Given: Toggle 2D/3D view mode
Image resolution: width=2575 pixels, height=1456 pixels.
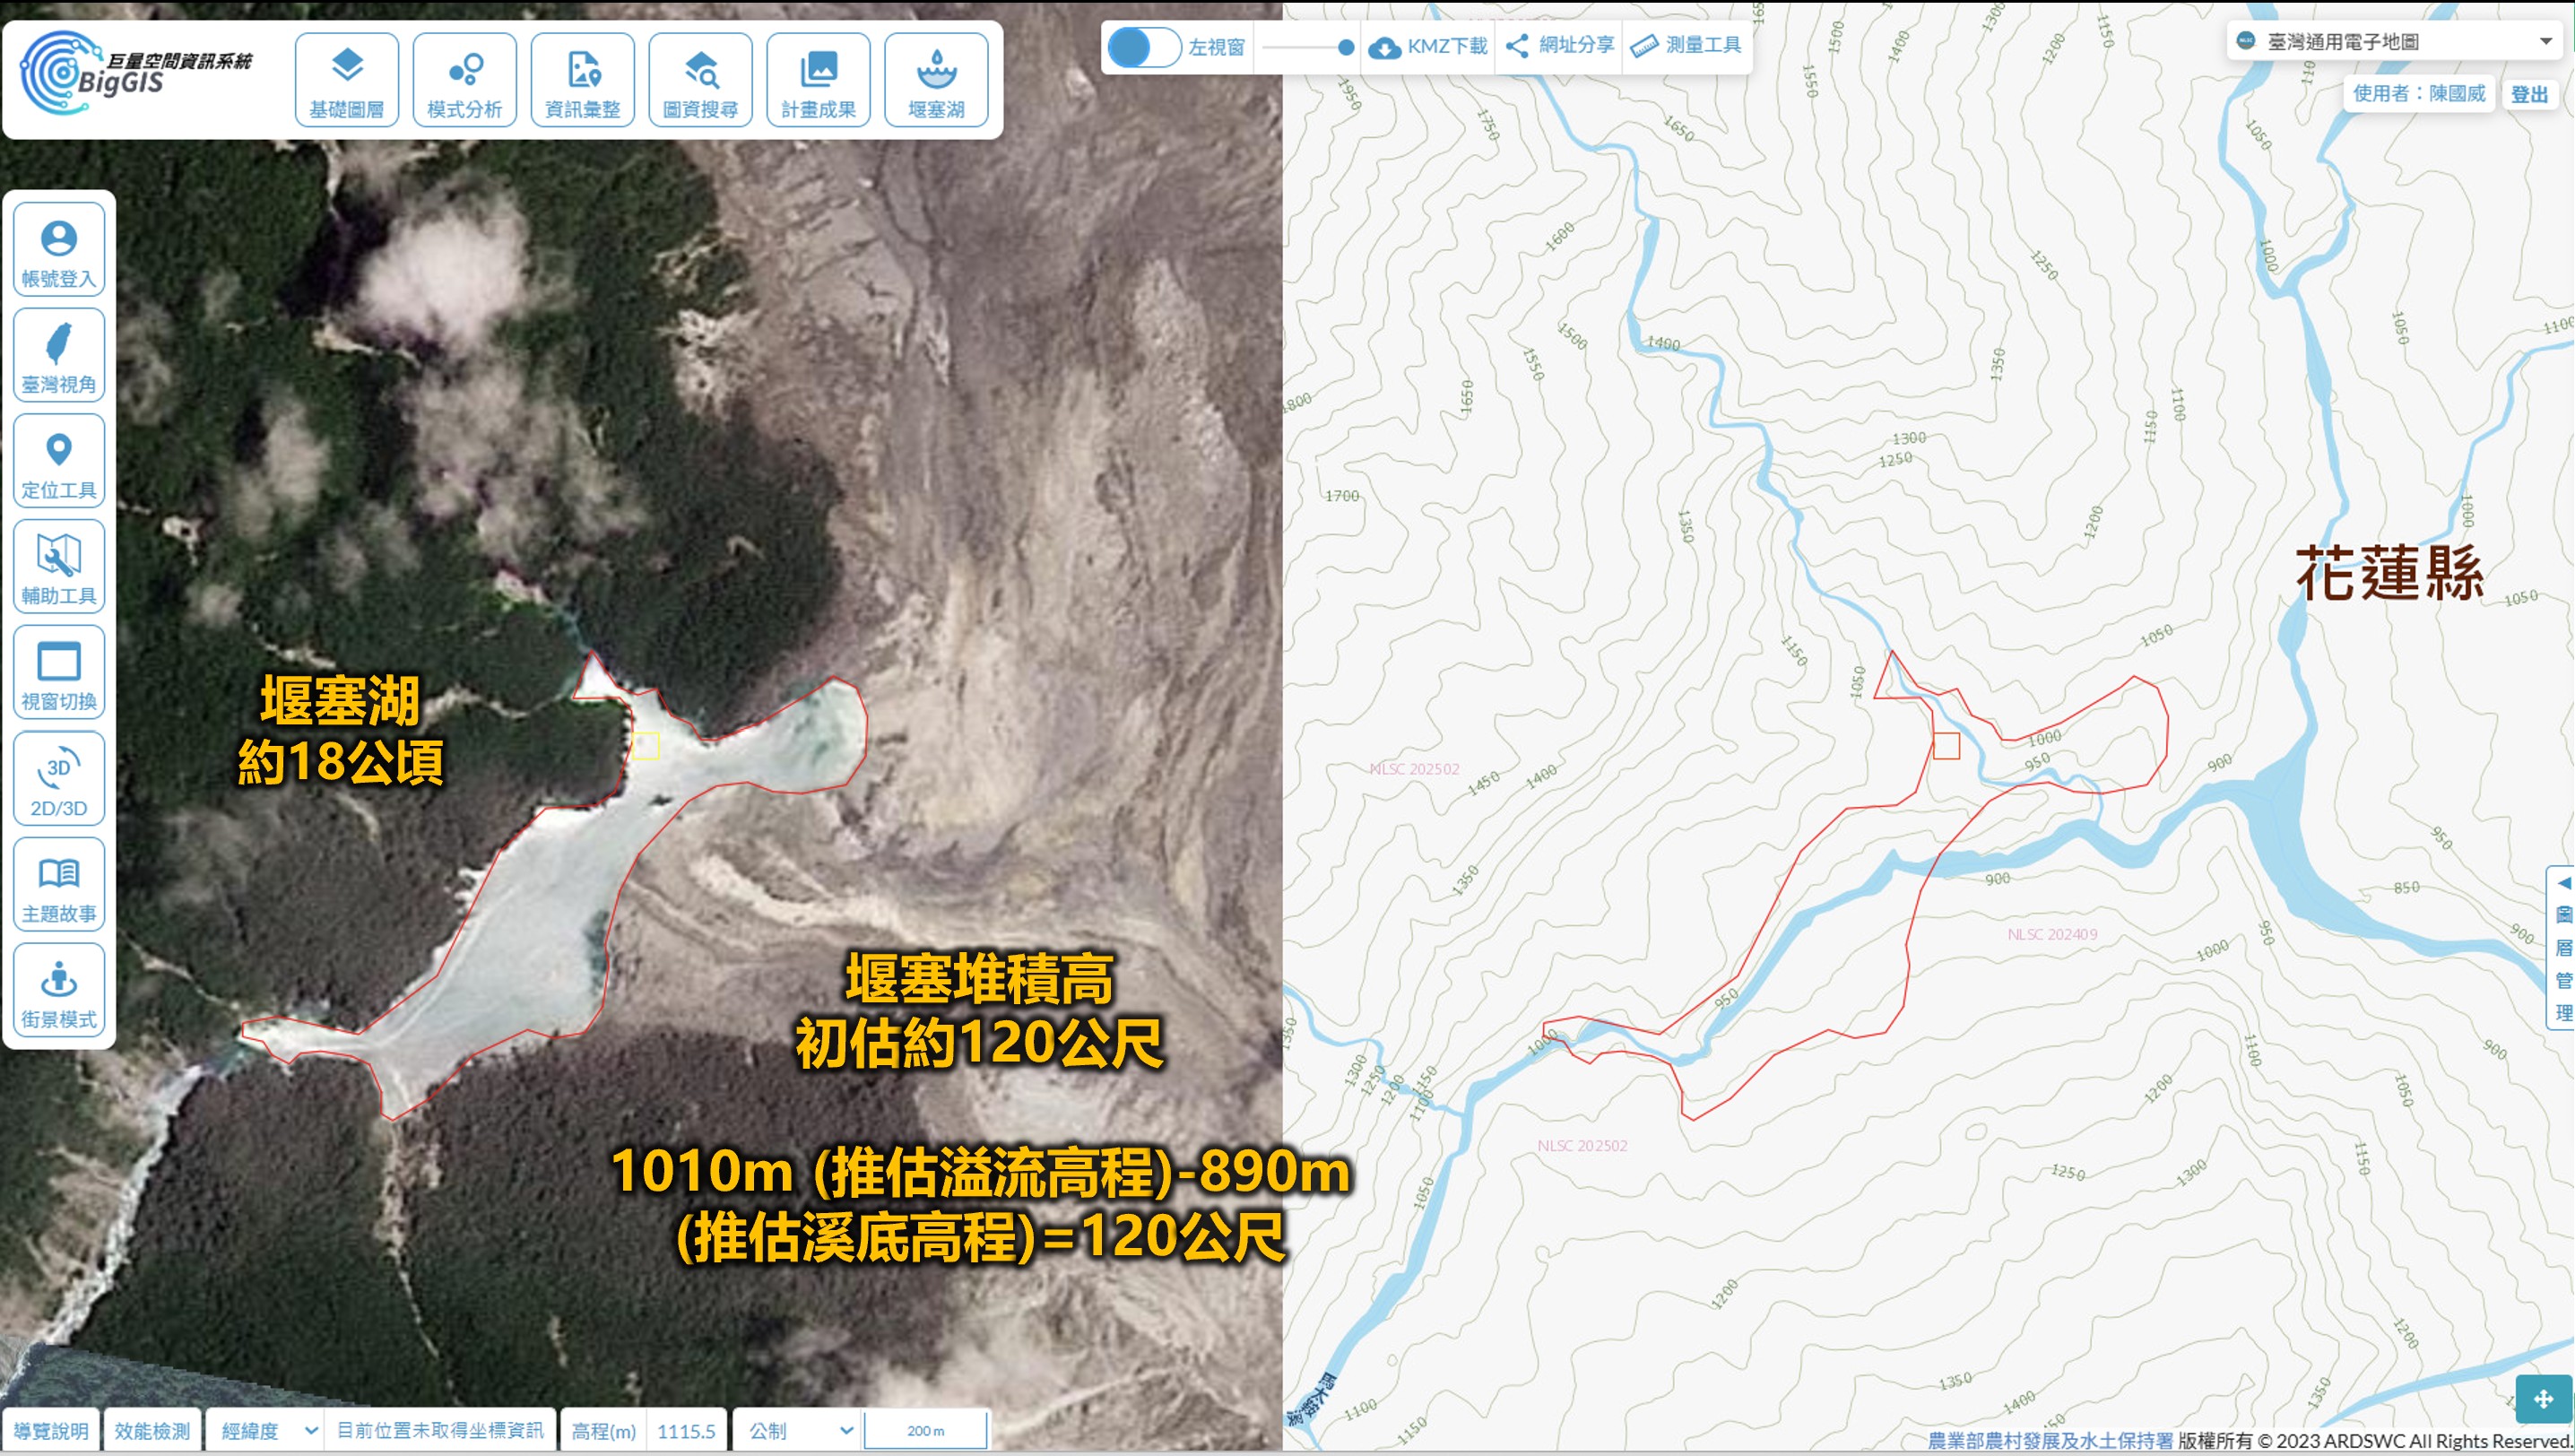Looking at the screenshot, I should (x=59, y=778).
